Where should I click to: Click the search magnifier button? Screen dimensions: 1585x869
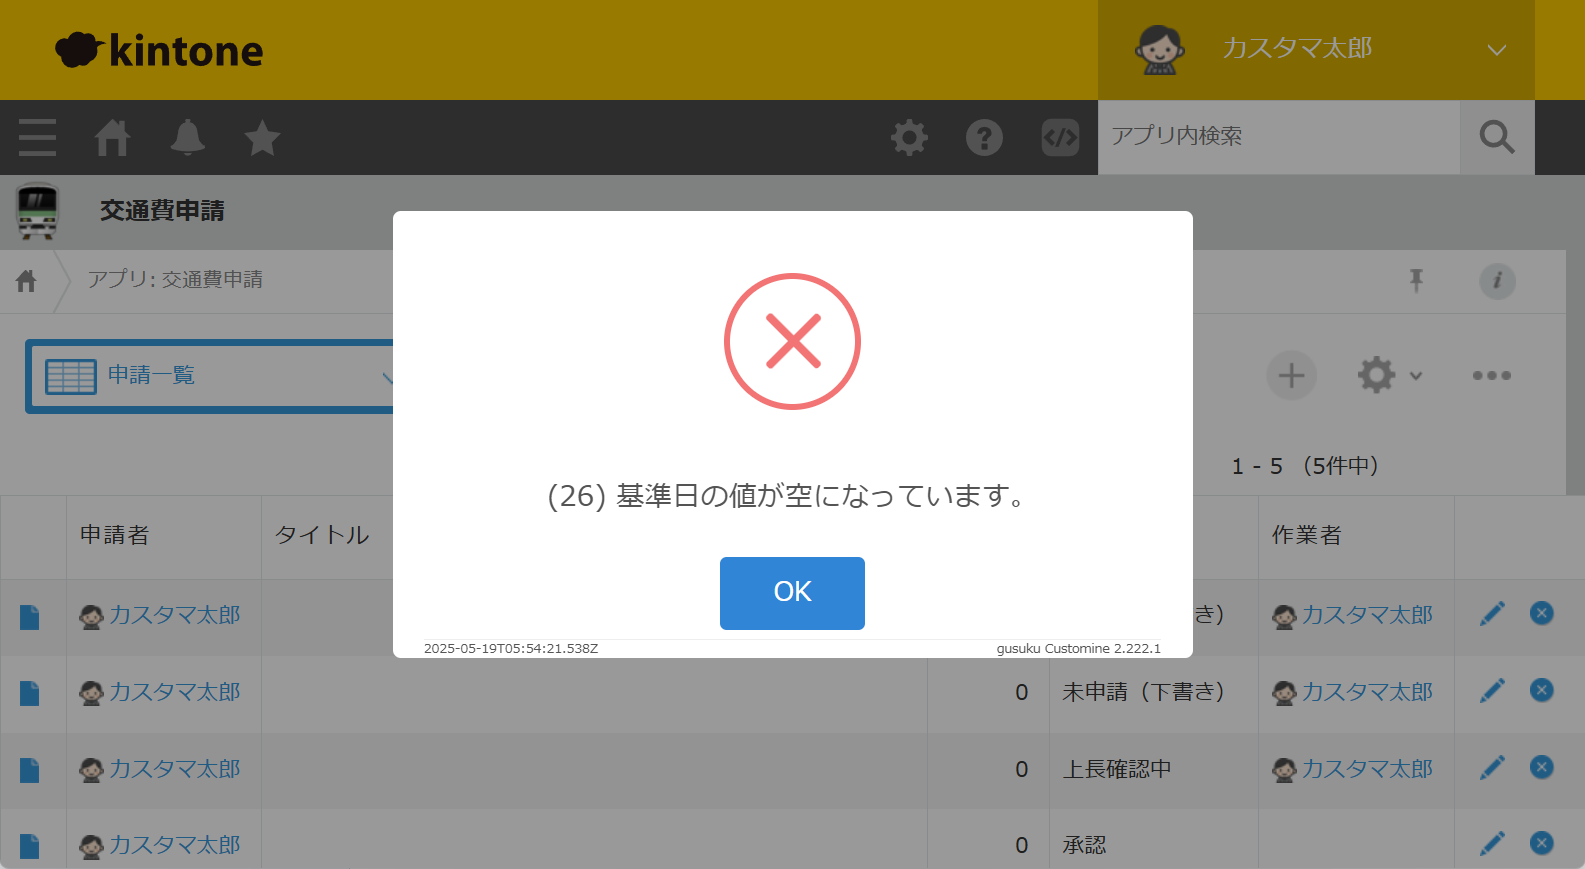pos(1497,137)
